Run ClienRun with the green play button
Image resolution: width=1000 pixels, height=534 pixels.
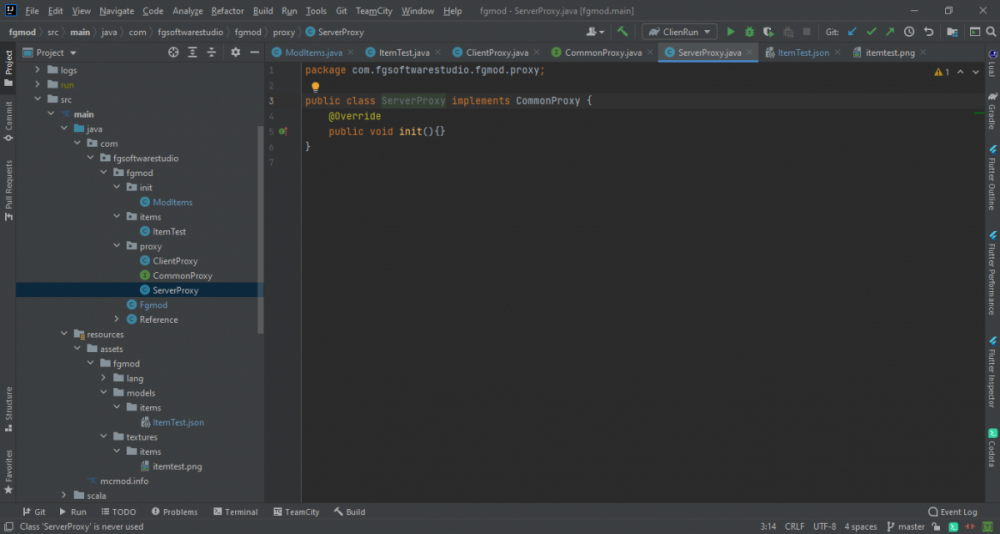click(x=730, y=31)
